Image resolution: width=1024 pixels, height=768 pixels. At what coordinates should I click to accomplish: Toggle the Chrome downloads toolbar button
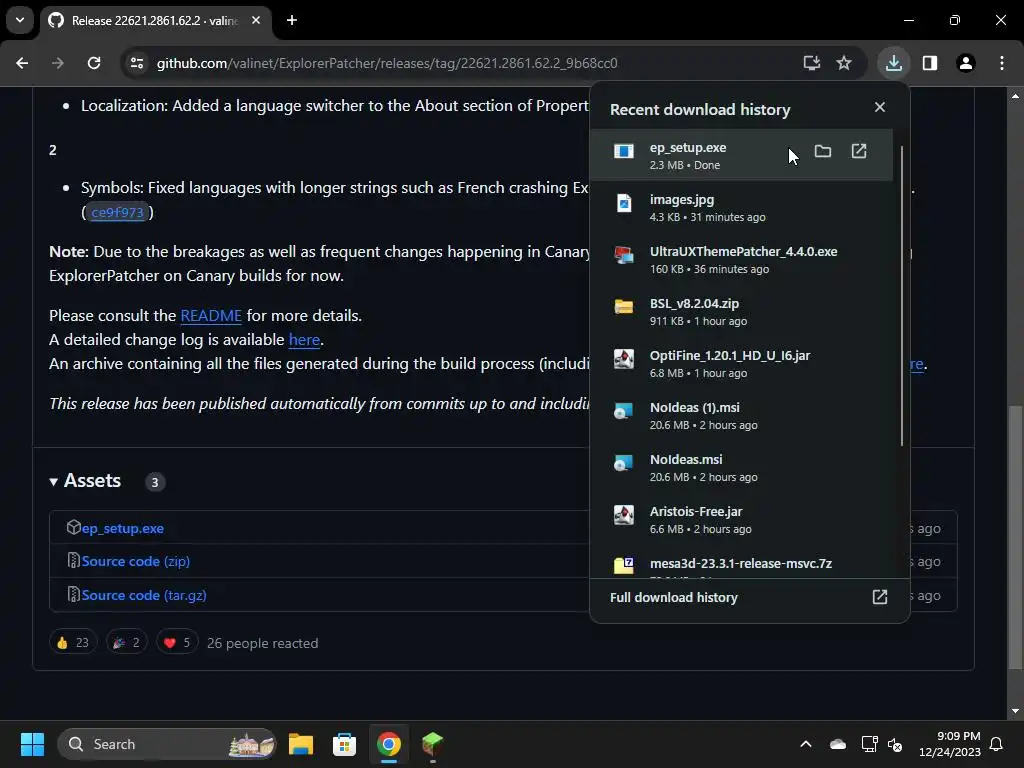pos(893,63)
